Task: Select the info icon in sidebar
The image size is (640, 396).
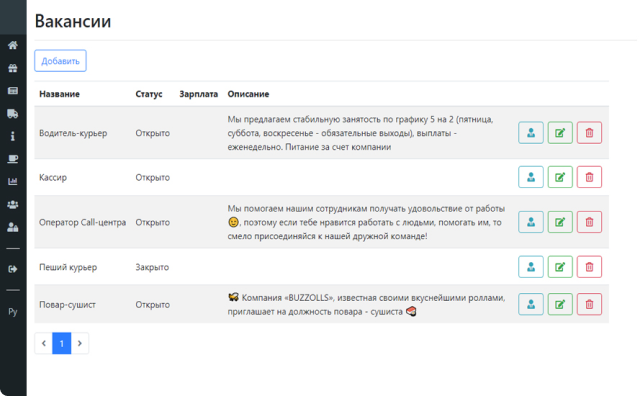Action: coord(13,136)
